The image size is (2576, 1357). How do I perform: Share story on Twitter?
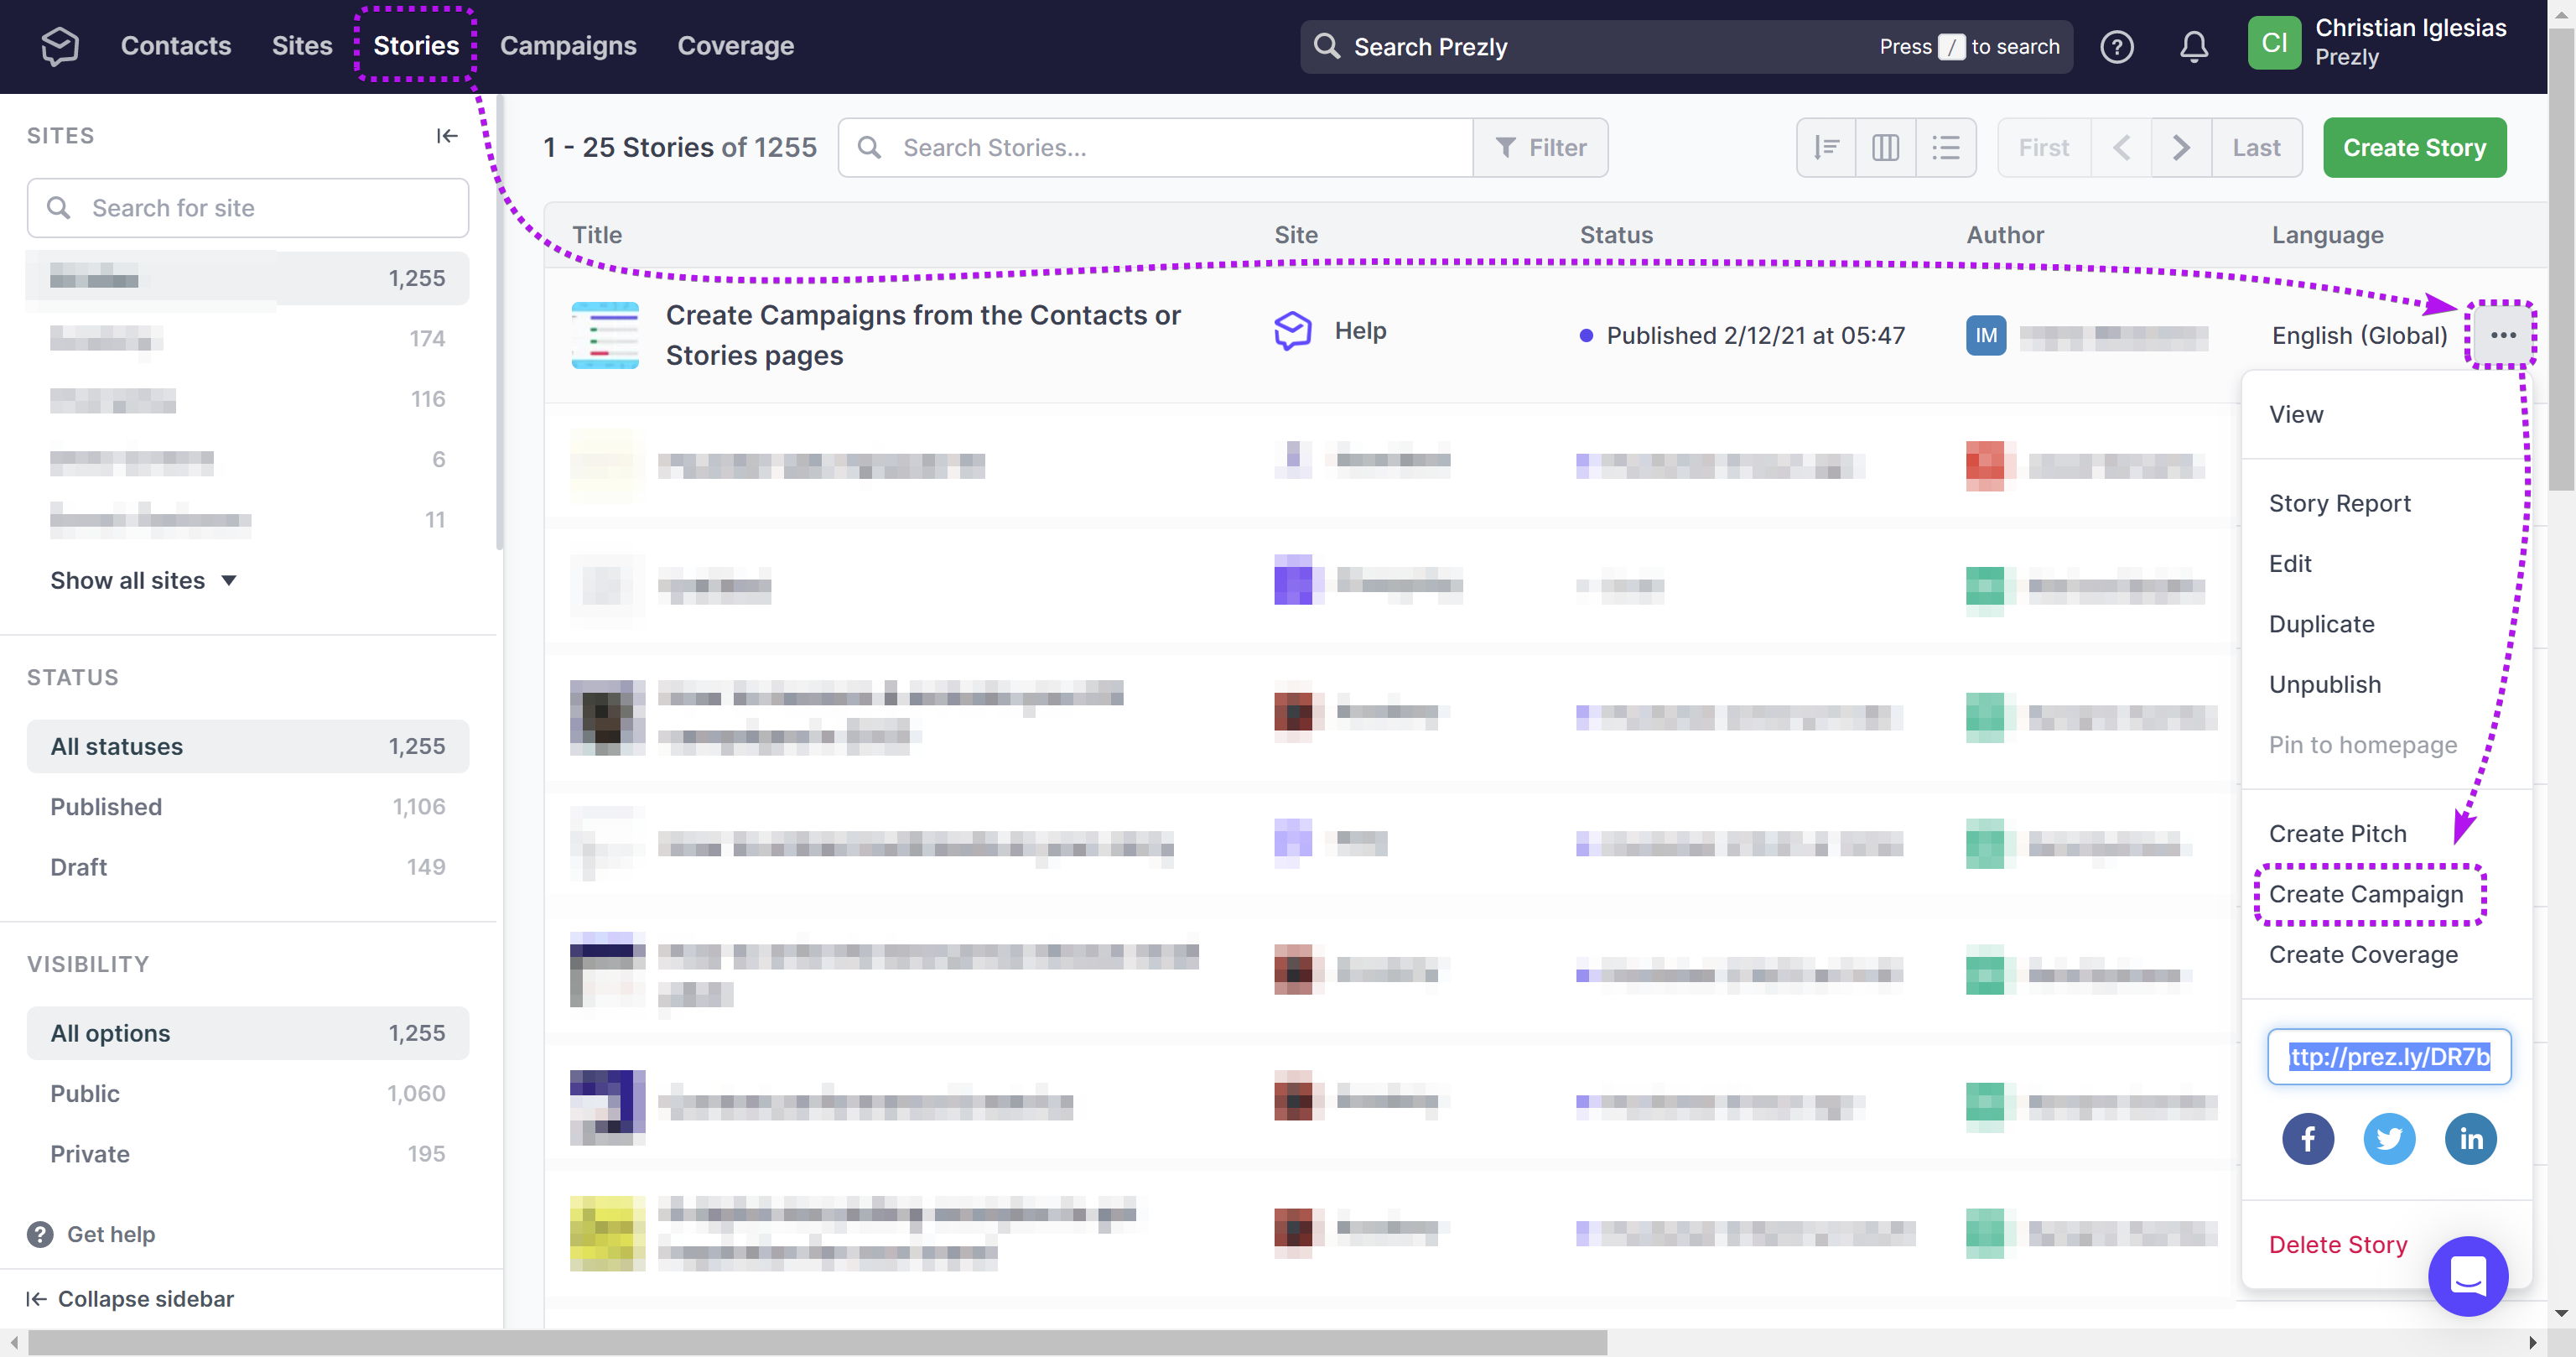coord(2389,1138)
